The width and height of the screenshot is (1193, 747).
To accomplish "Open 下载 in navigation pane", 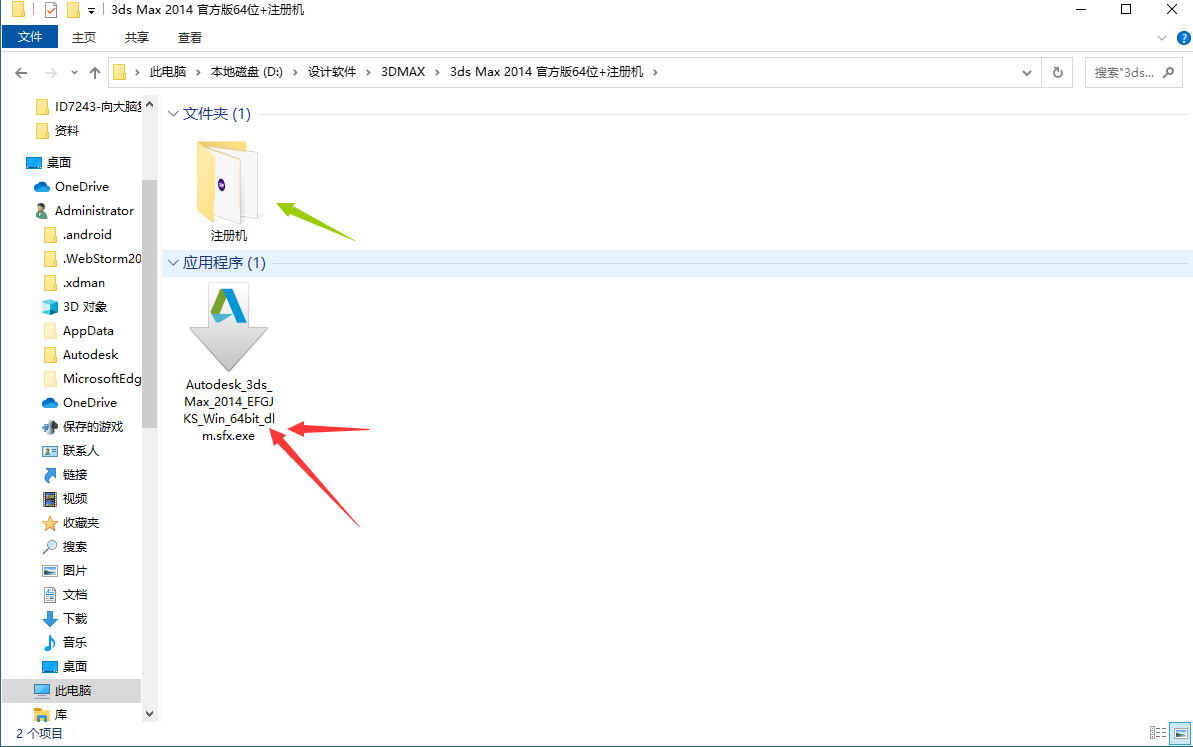I will (x=65, y=618).
